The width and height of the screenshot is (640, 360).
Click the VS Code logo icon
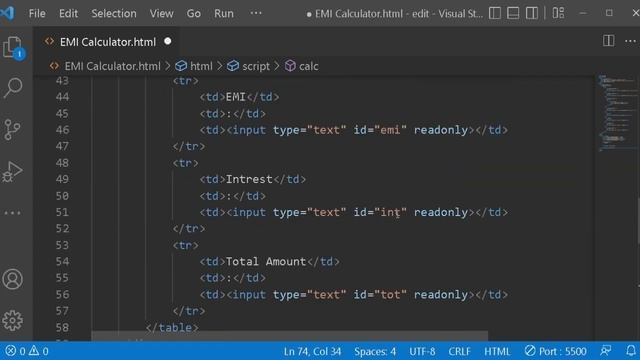coord(7,13)
